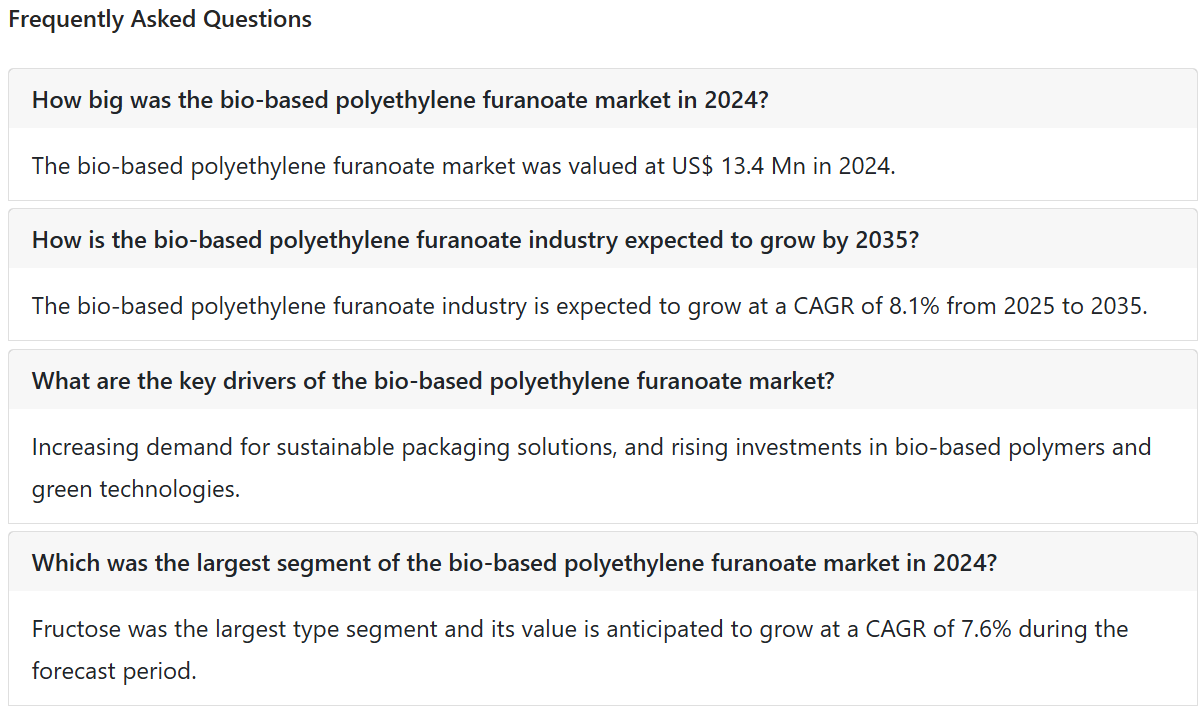This screenshot has width=1204, height=712.
Task: Click the sustainable packaging solutions answer
Action: click(x=592, y=468)
